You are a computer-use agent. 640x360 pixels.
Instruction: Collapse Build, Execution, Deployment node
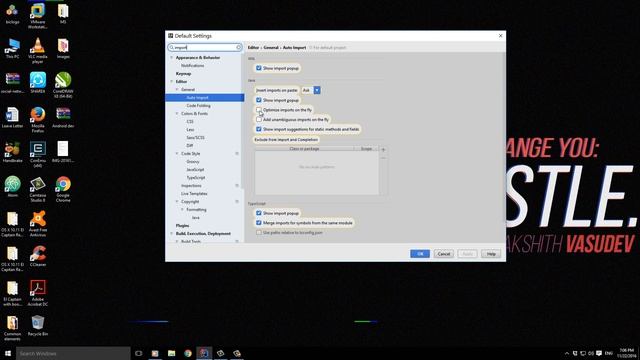pos(171,233)
